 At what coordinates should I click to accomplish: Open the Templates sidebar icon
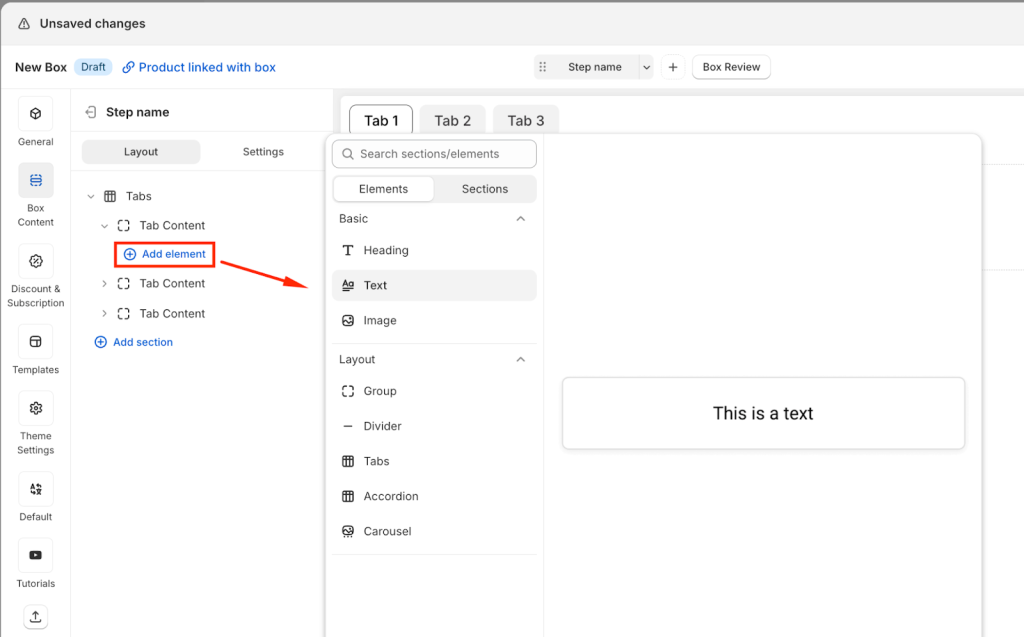[36, 342]
